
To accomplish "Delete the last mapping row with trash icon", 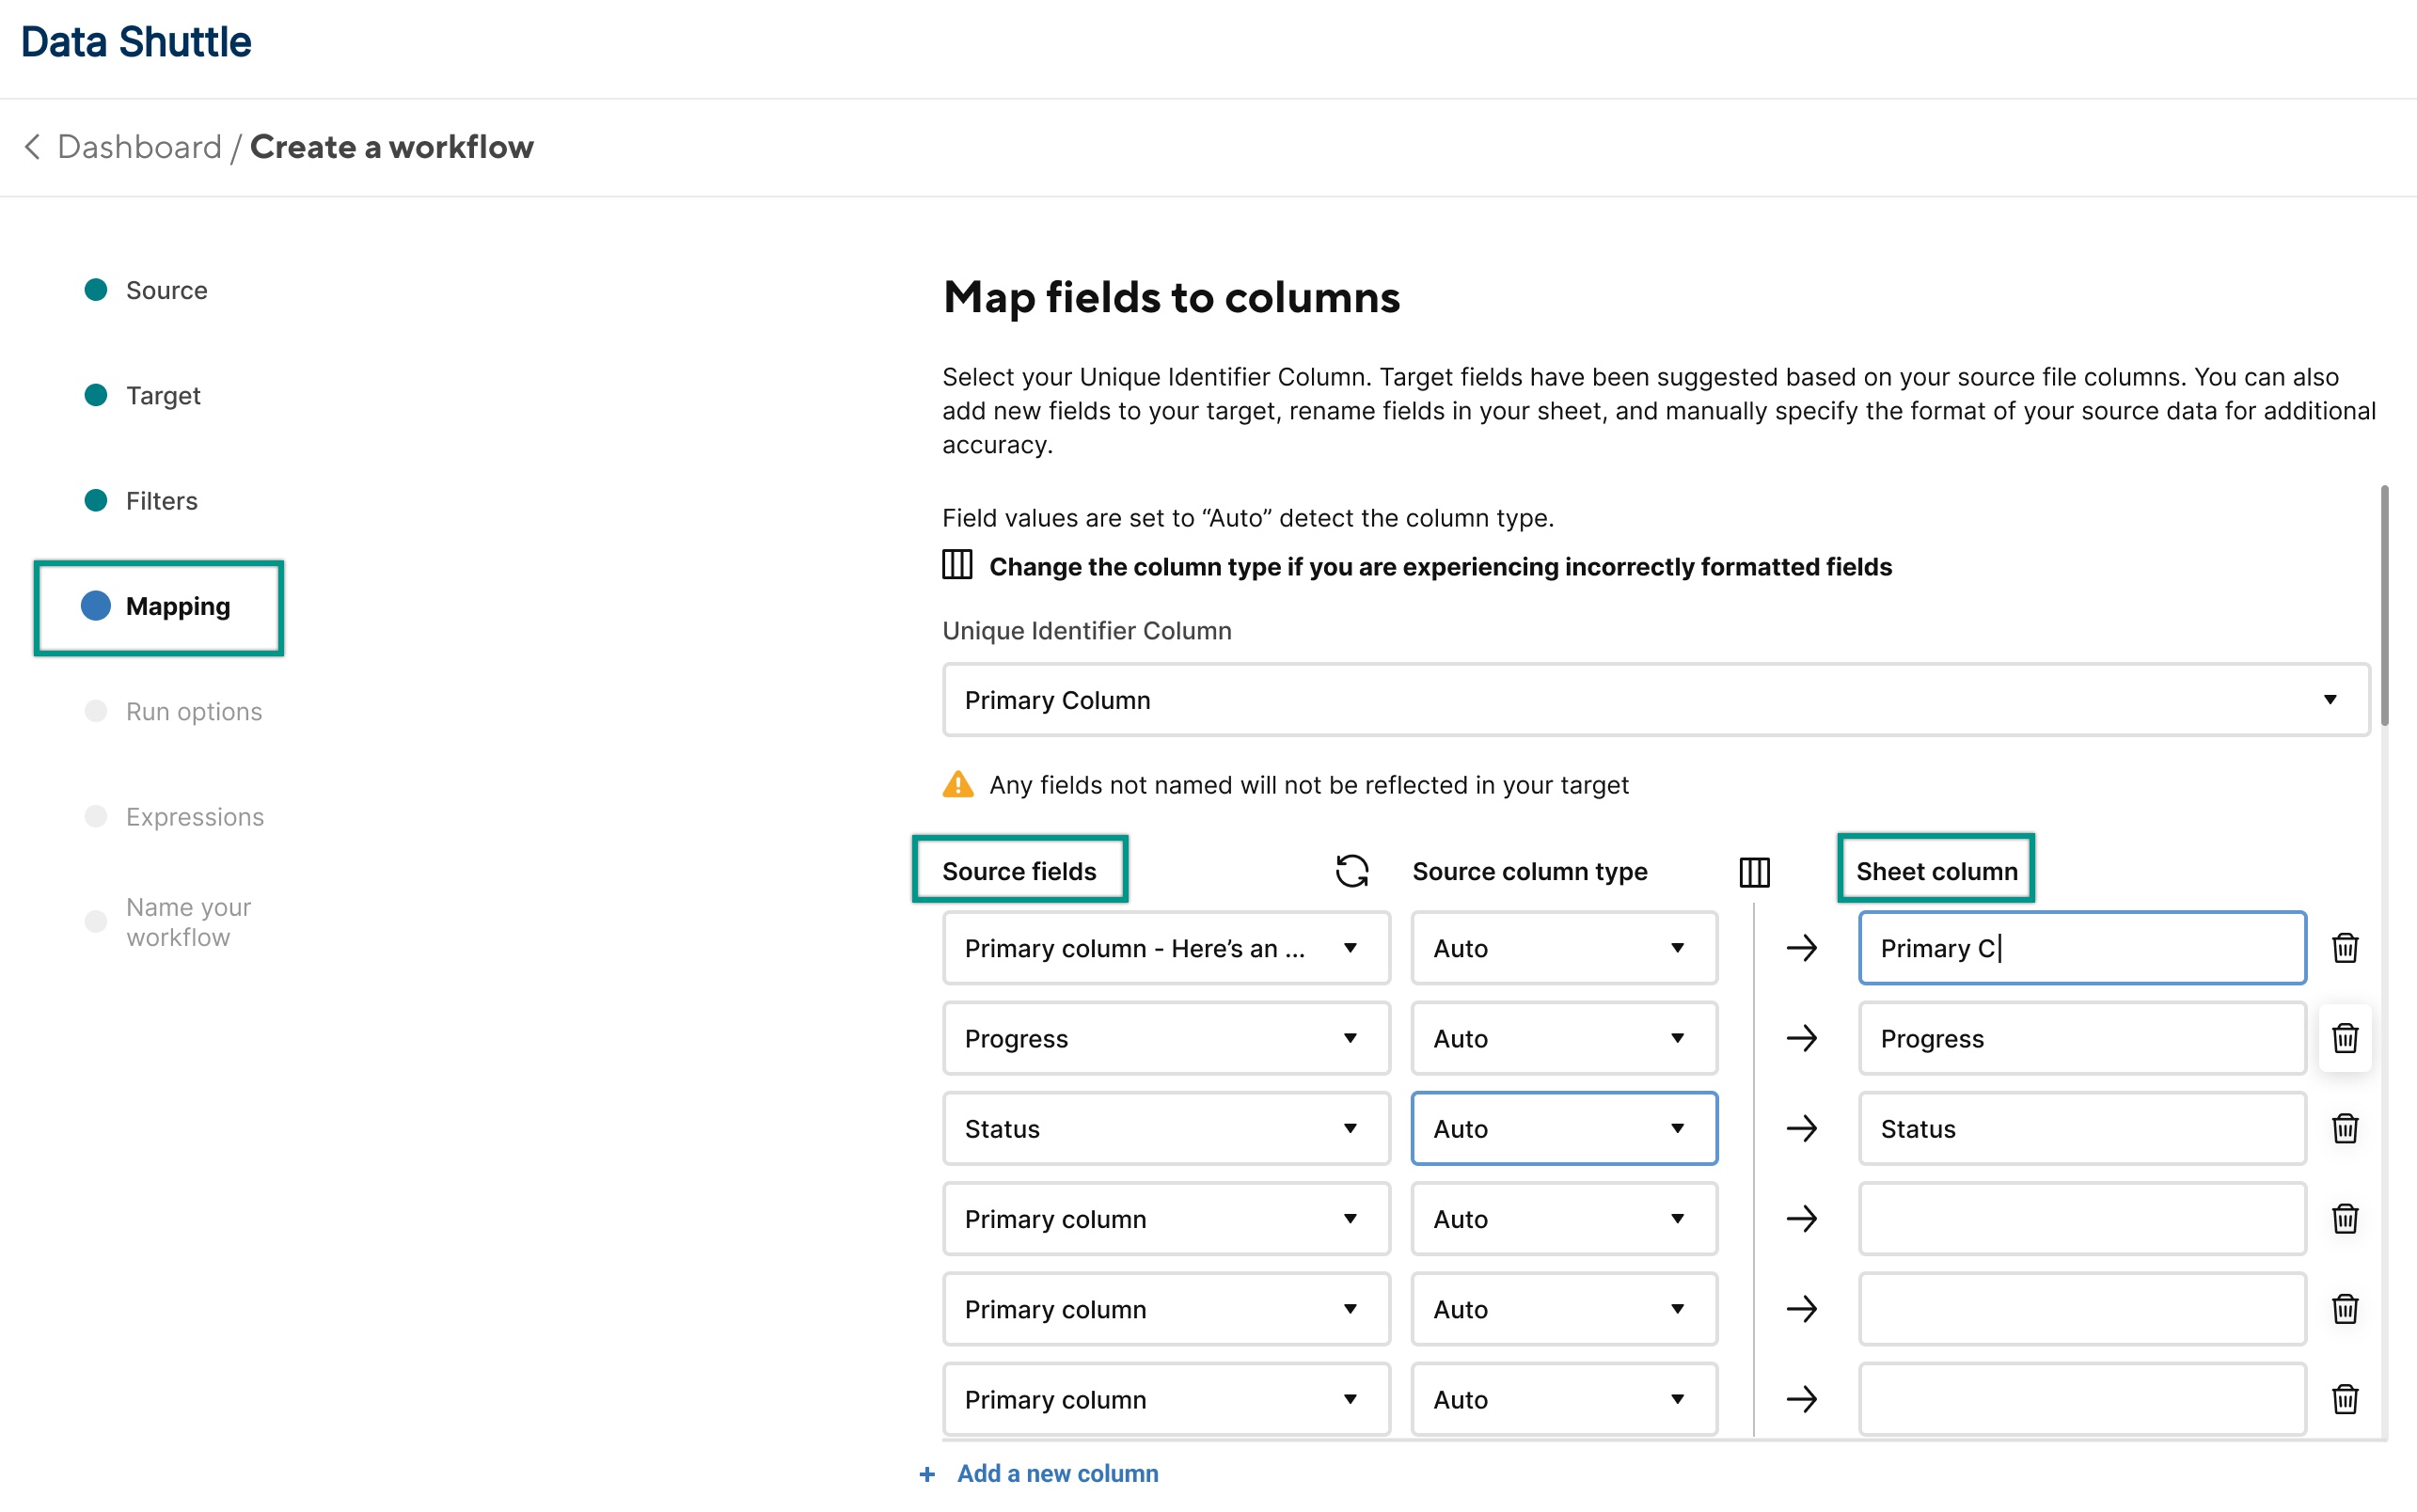I will [2344, 1398].
